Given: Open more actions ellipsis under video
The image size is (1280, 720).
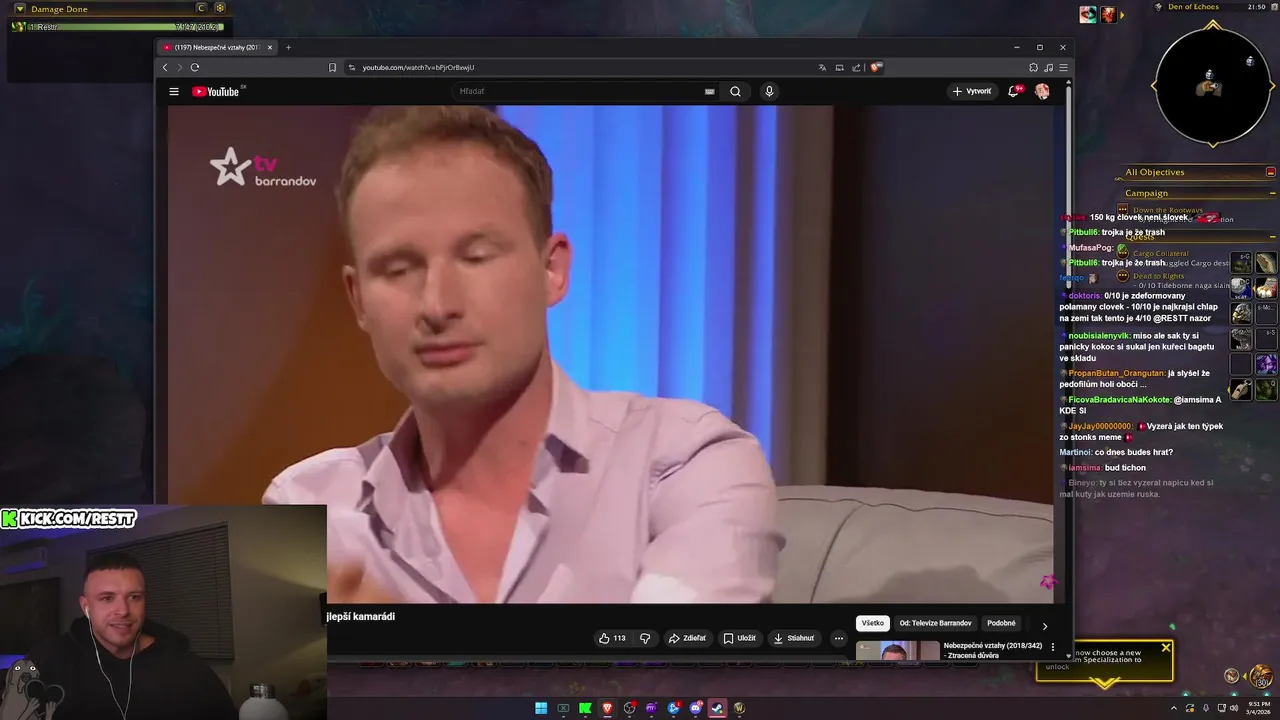Looking at the screenshot, I should 839,638.
